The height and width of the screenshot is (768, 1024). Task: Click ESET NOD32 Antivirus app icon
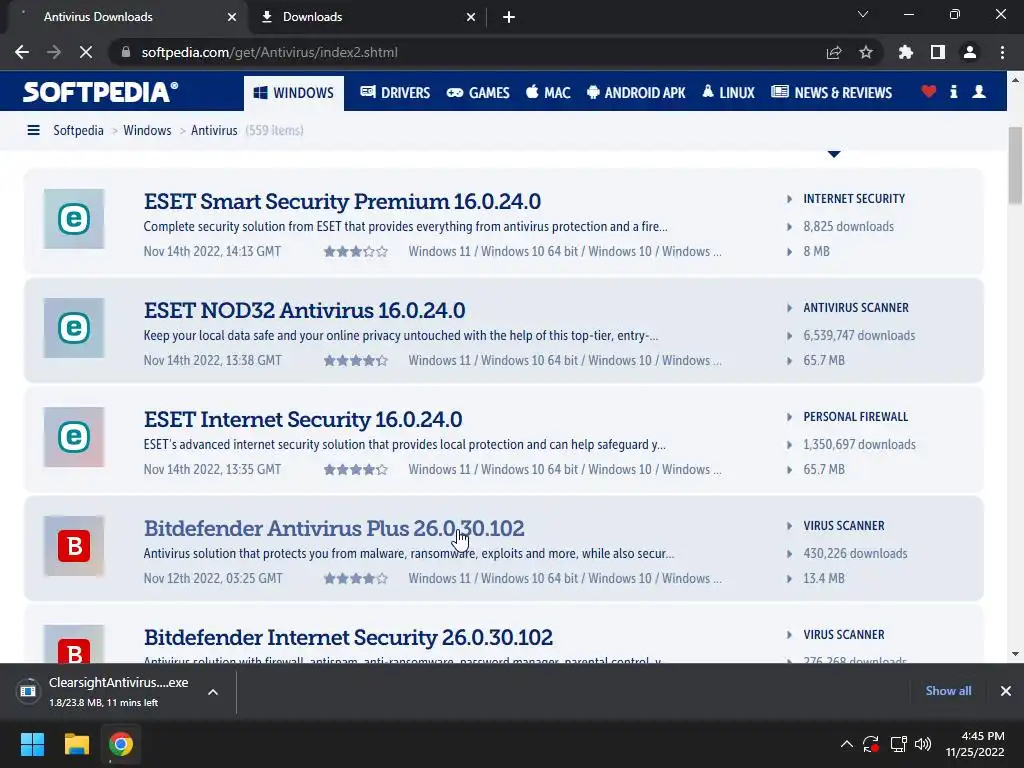[x=74, y=328]
